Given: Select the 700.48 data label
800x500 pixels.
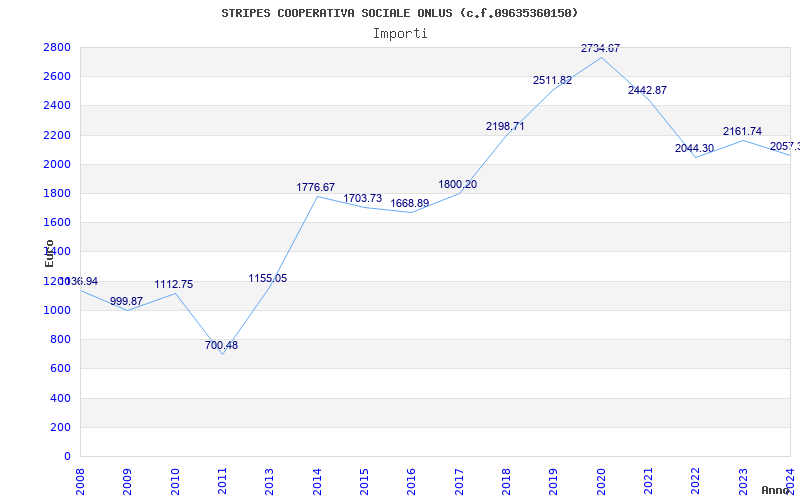Looking at the screenshot, I should coord(221,345).
